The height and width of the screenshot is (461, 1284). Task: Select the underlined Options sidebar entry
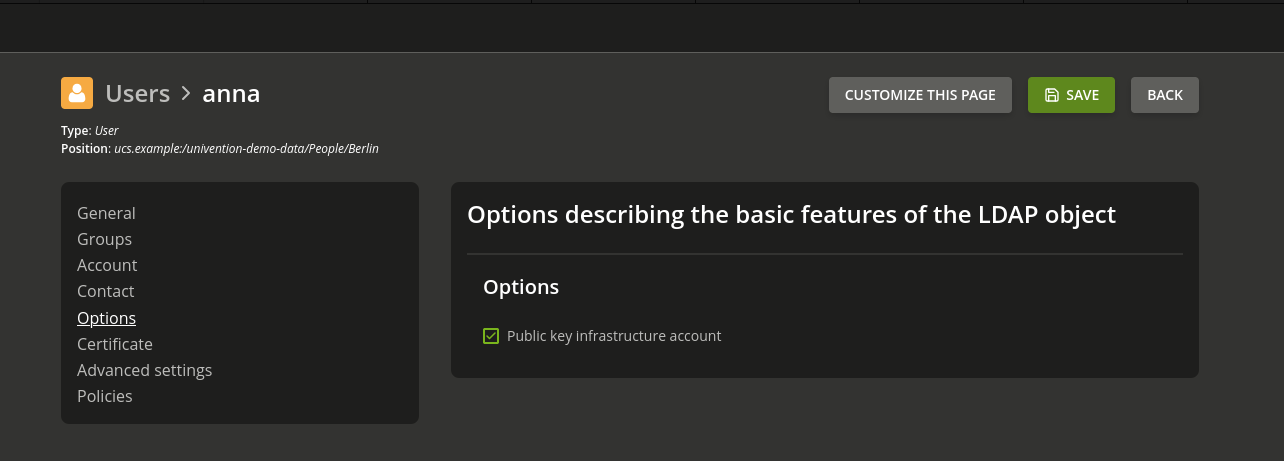click(106, 318)
